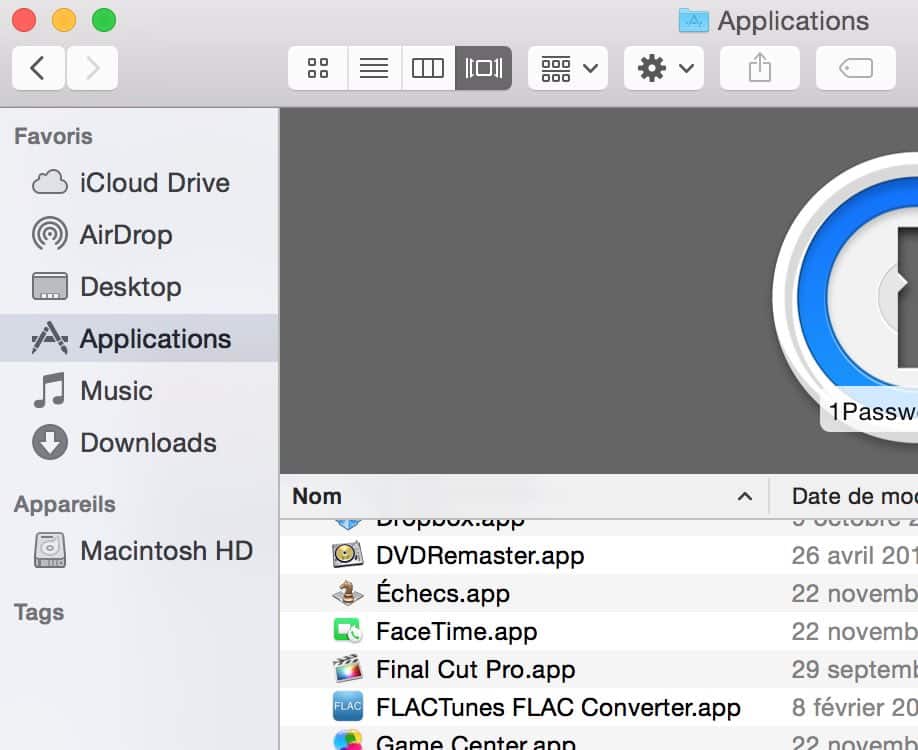Click the Applications folder title icon

click(694, 21)
